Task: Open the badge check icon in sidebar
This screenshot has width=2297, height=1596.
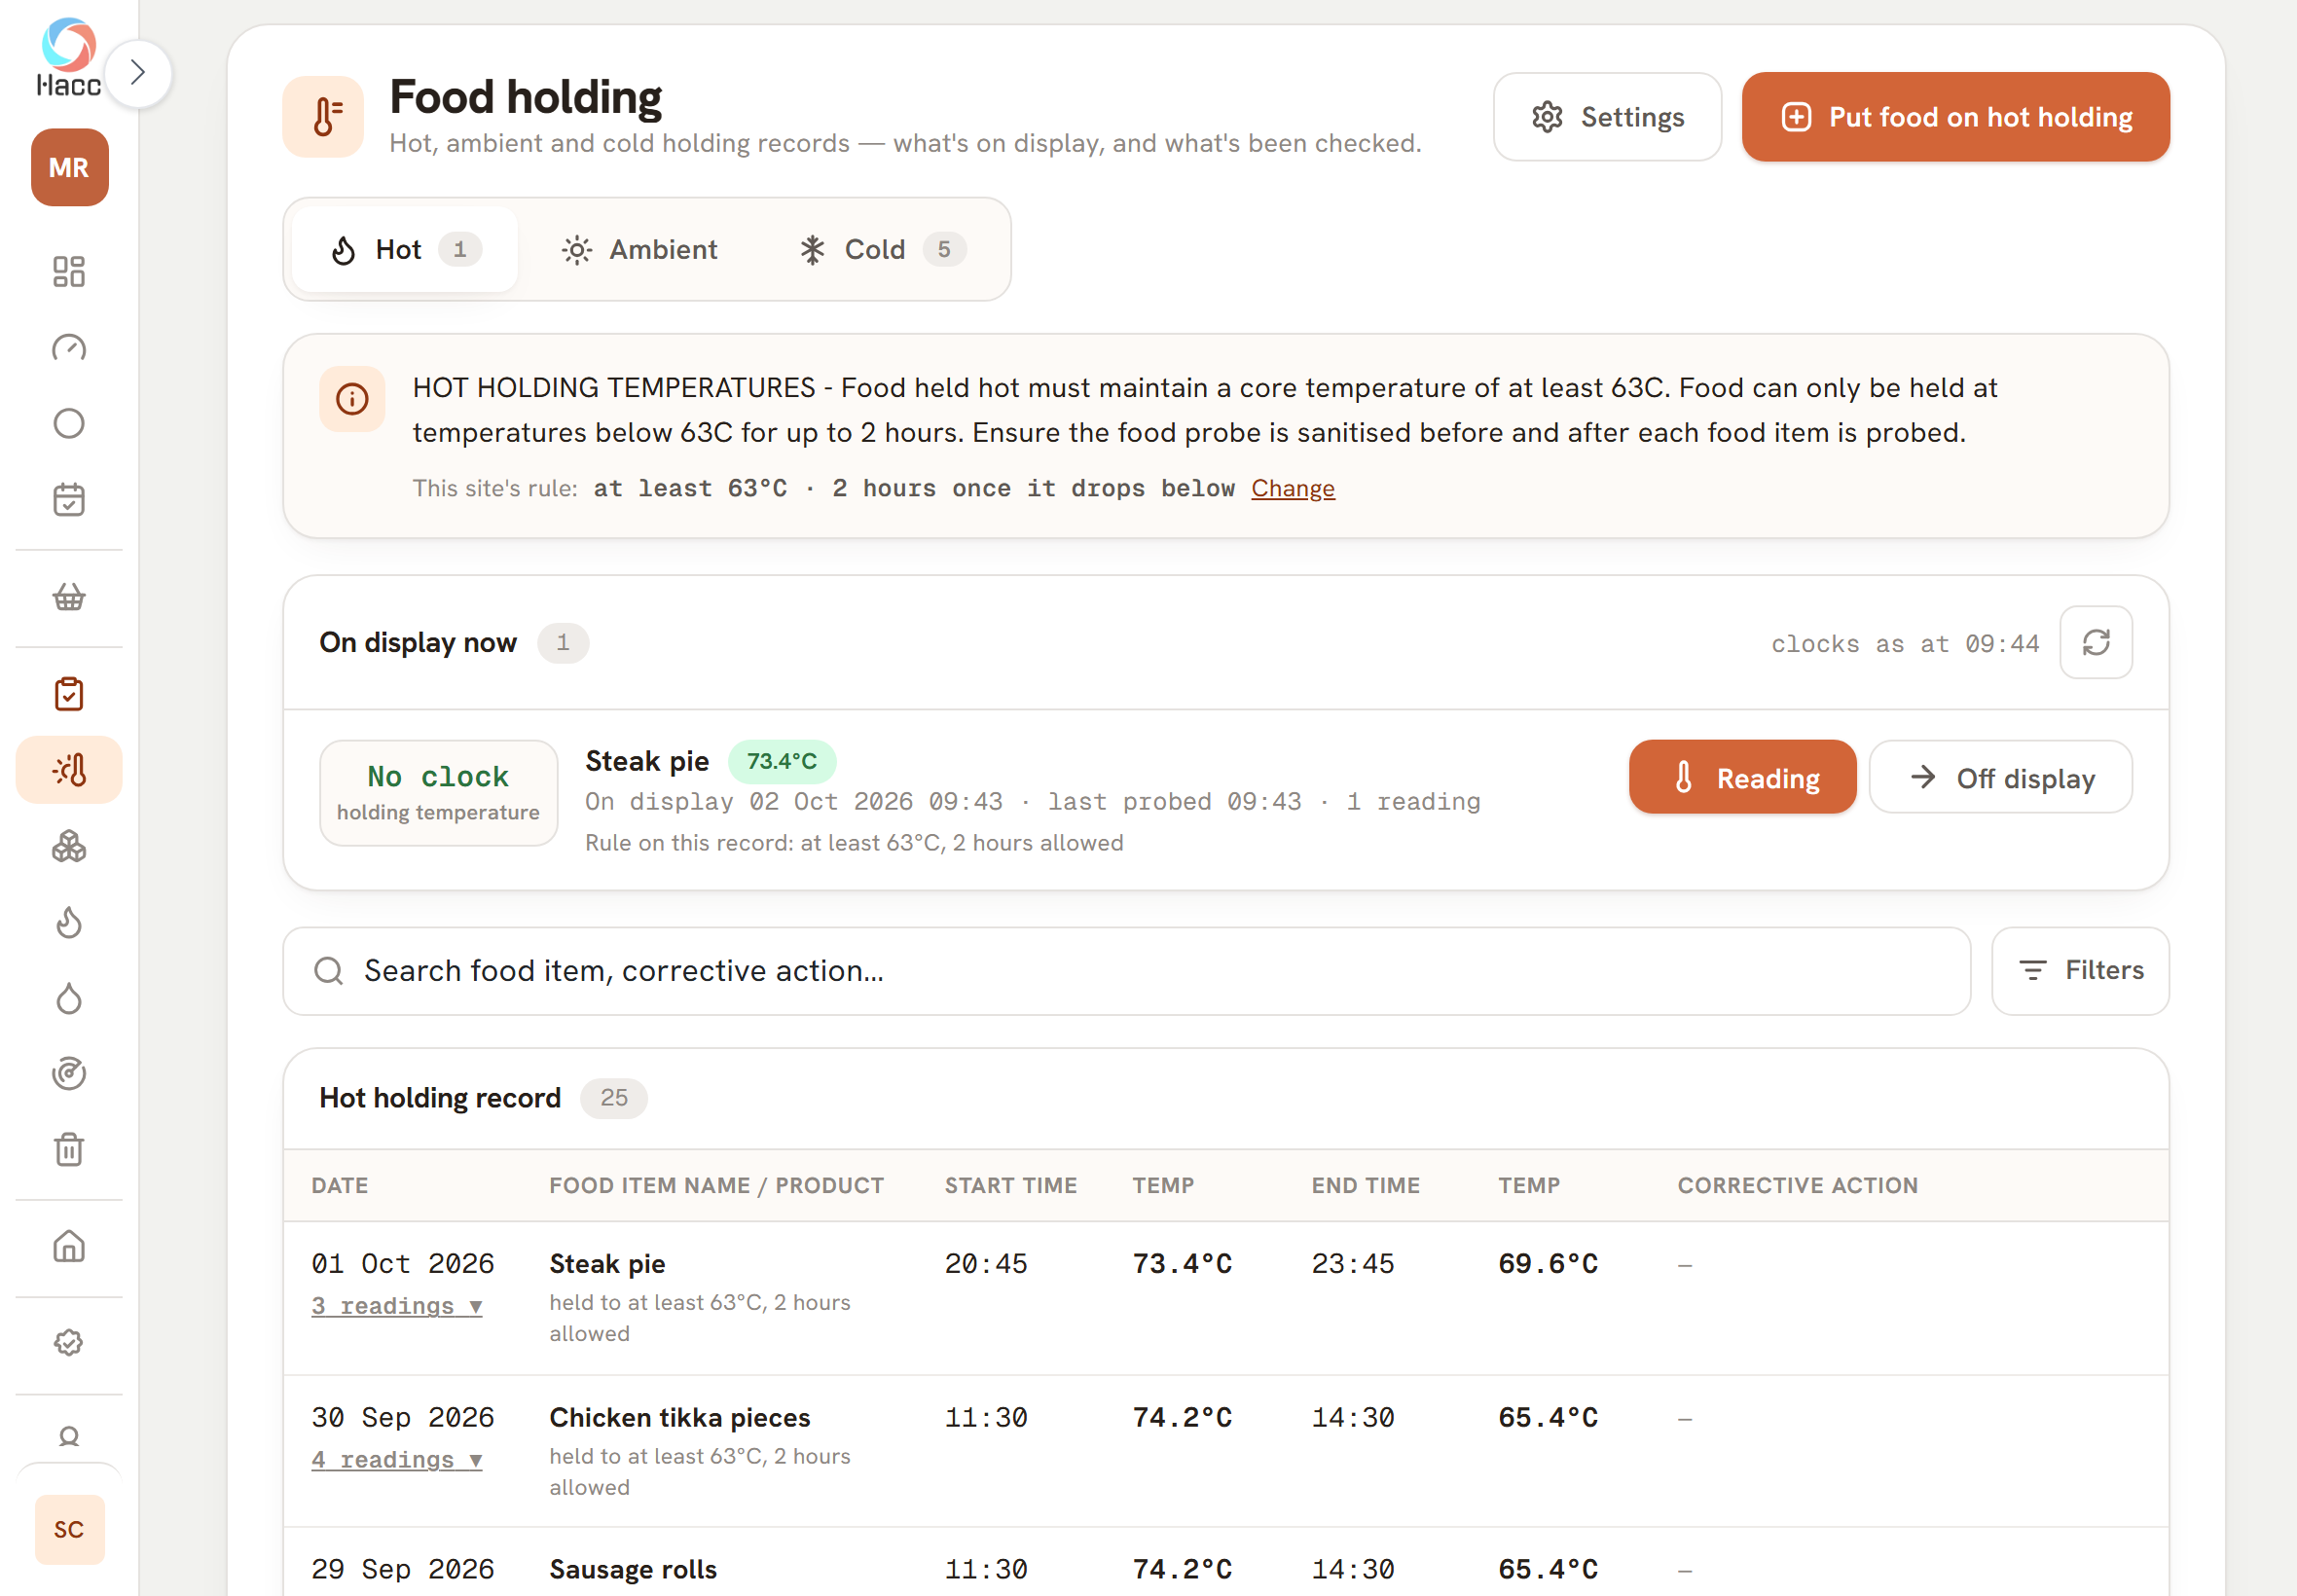Action: [x=69, y=1342]
